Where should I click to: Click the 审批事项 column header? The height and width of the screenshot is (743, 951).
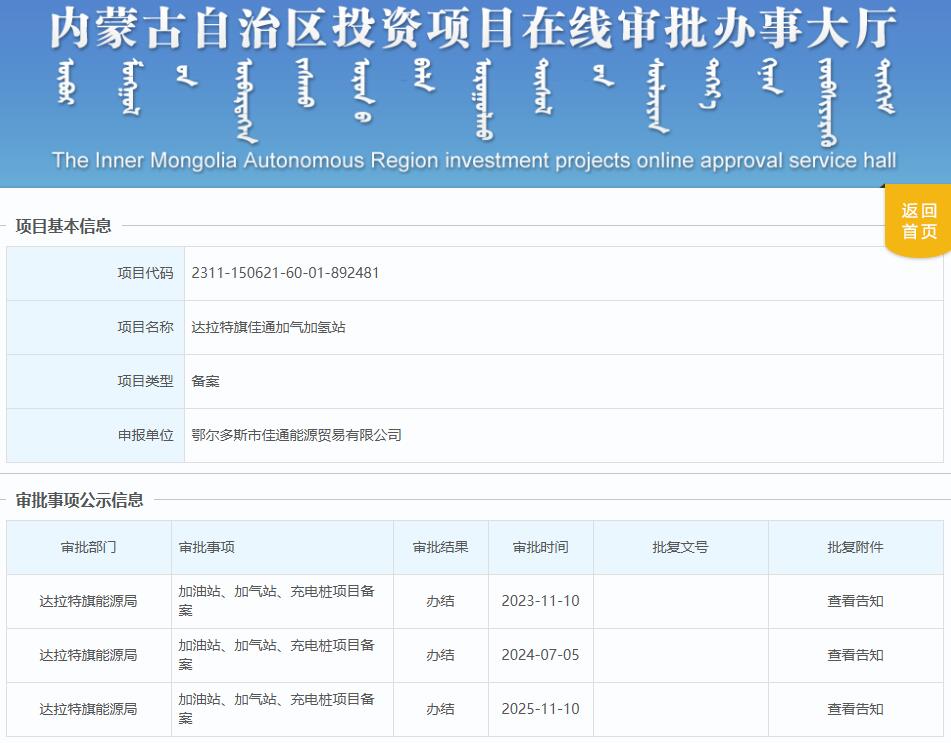point(203,547)
